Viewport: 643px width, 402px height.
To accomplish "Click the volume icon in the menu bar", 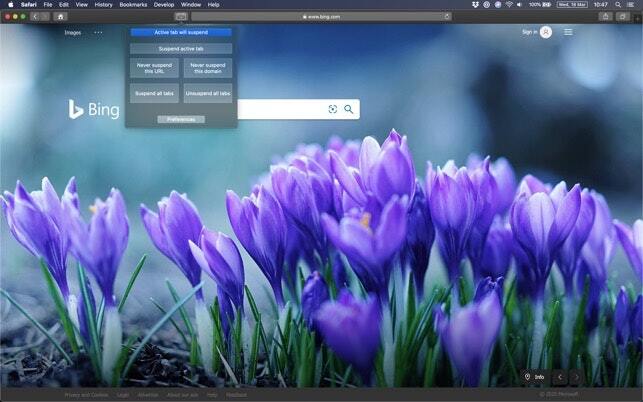I will [520, 5].
